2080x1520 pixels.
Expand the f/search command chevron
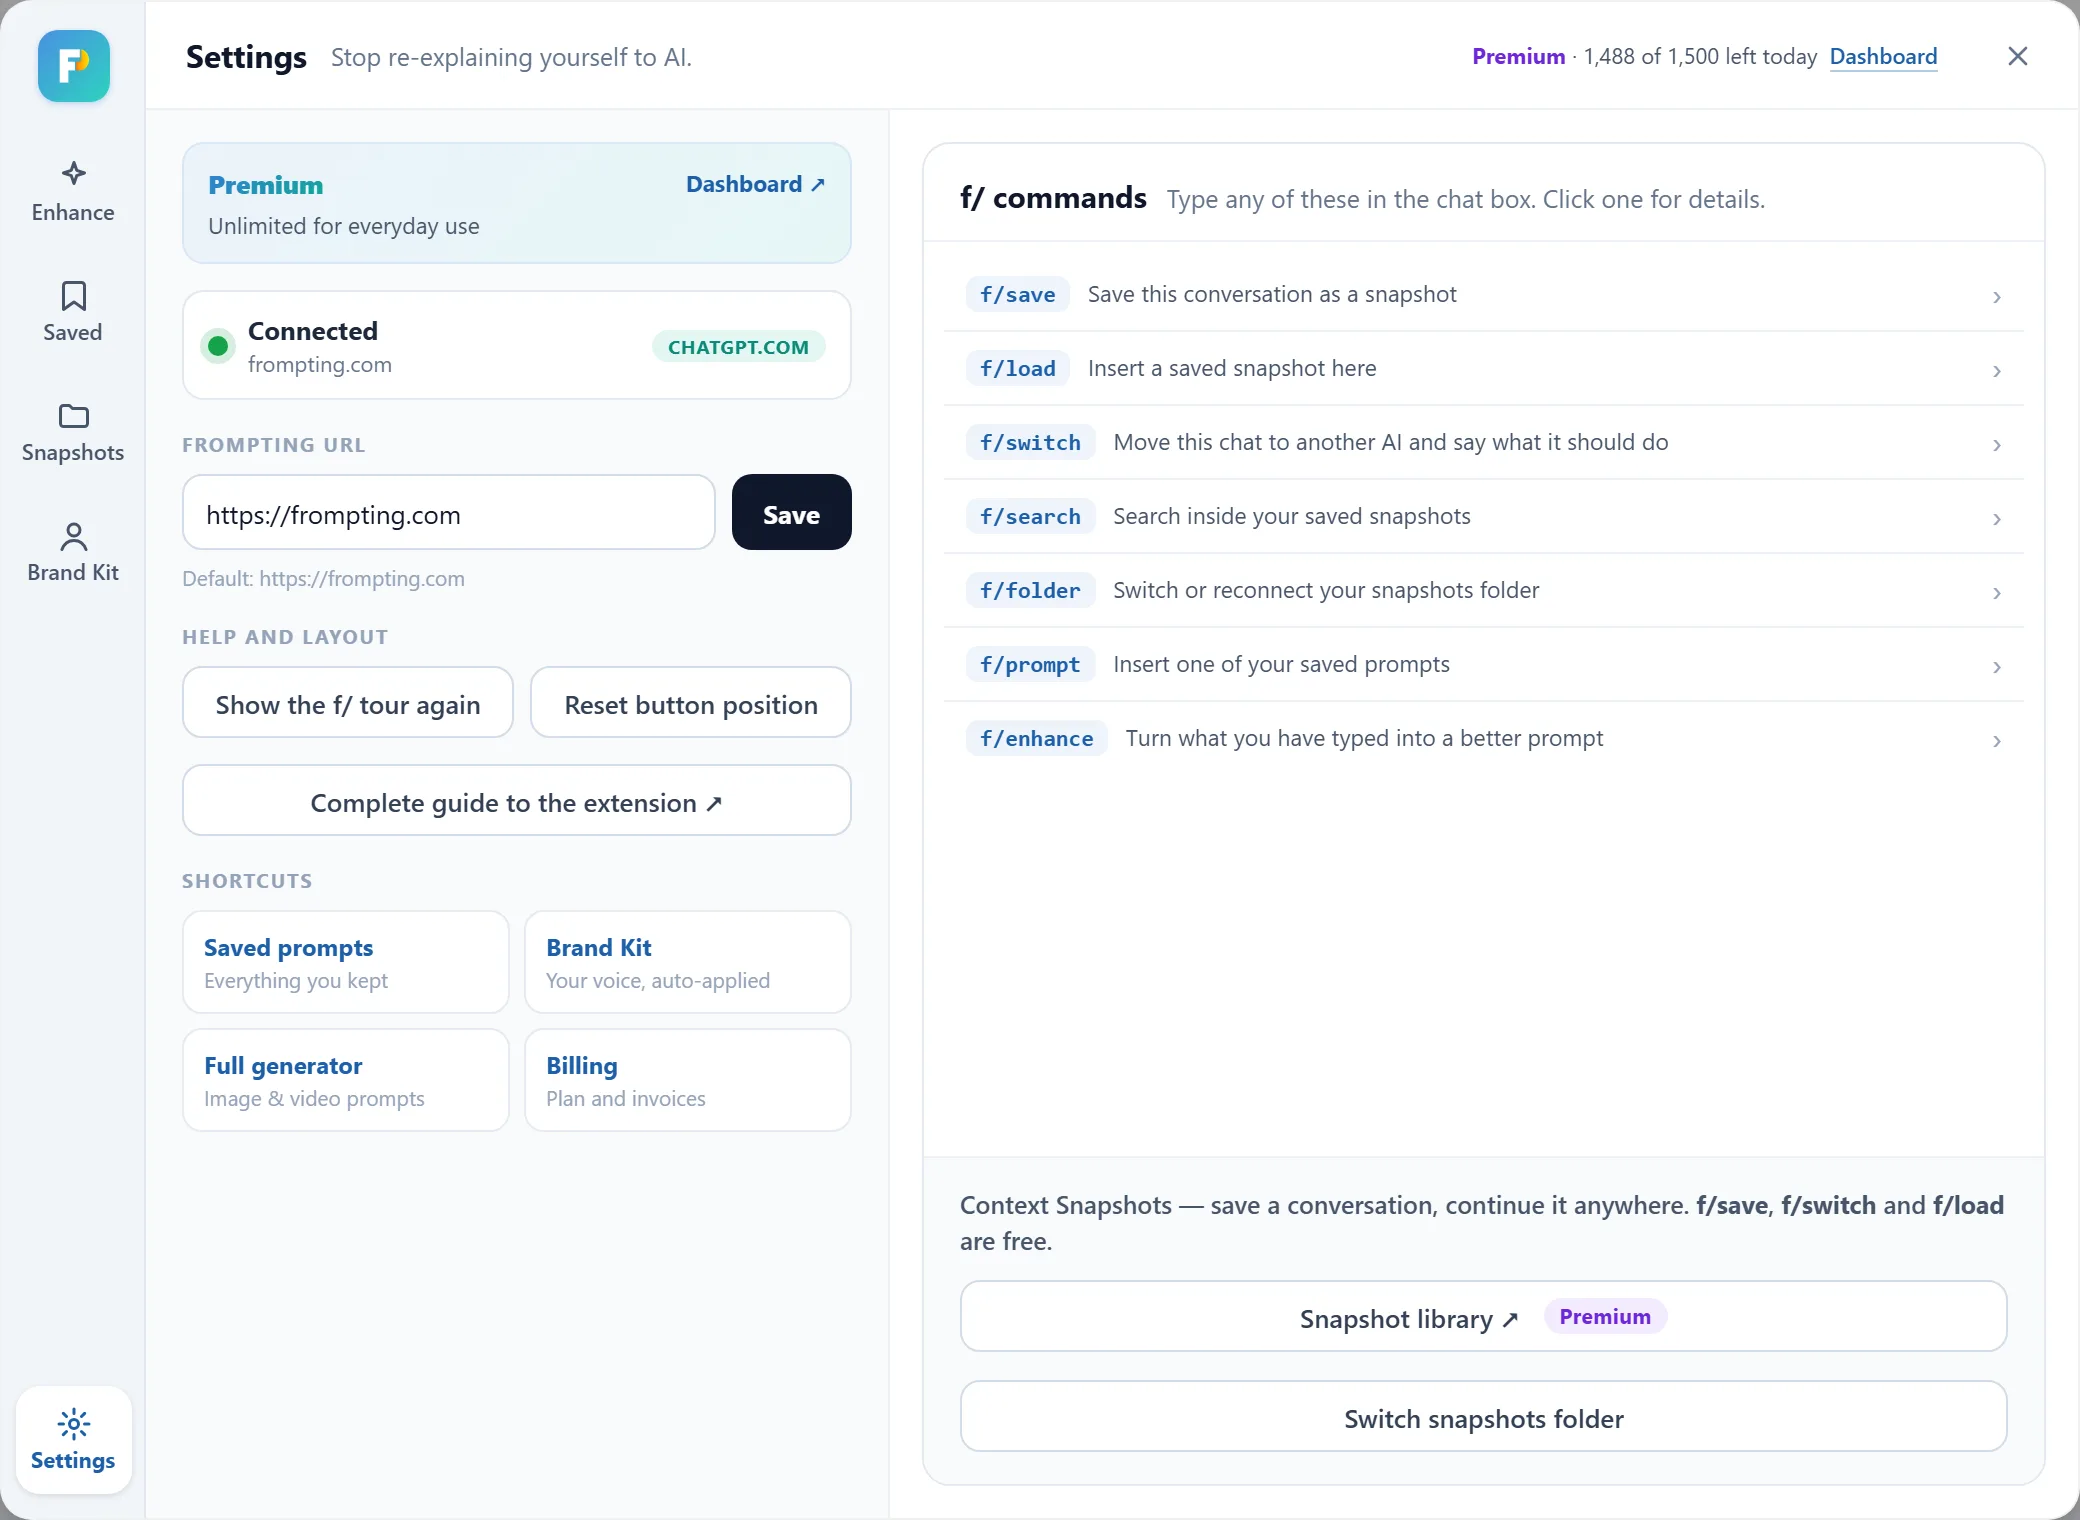pos(1996,519)
